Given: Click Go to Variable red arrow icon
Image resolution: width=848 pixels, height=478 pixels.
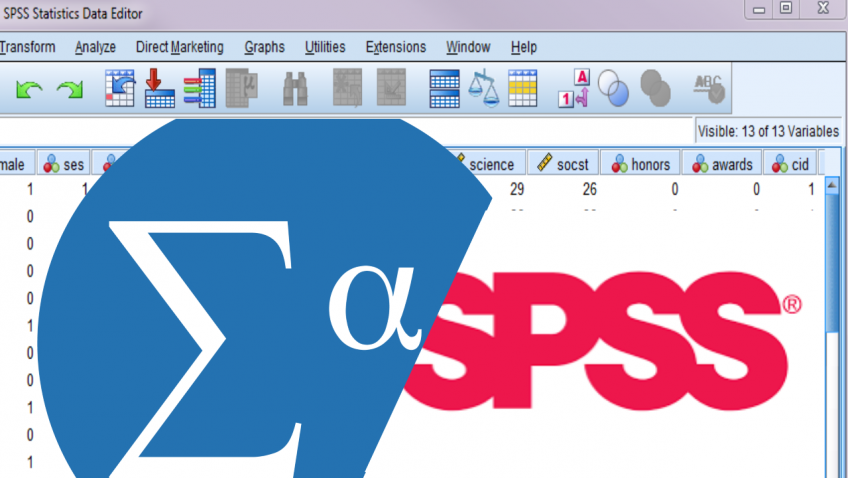Looking at the screenshot, I should point(160,88).
